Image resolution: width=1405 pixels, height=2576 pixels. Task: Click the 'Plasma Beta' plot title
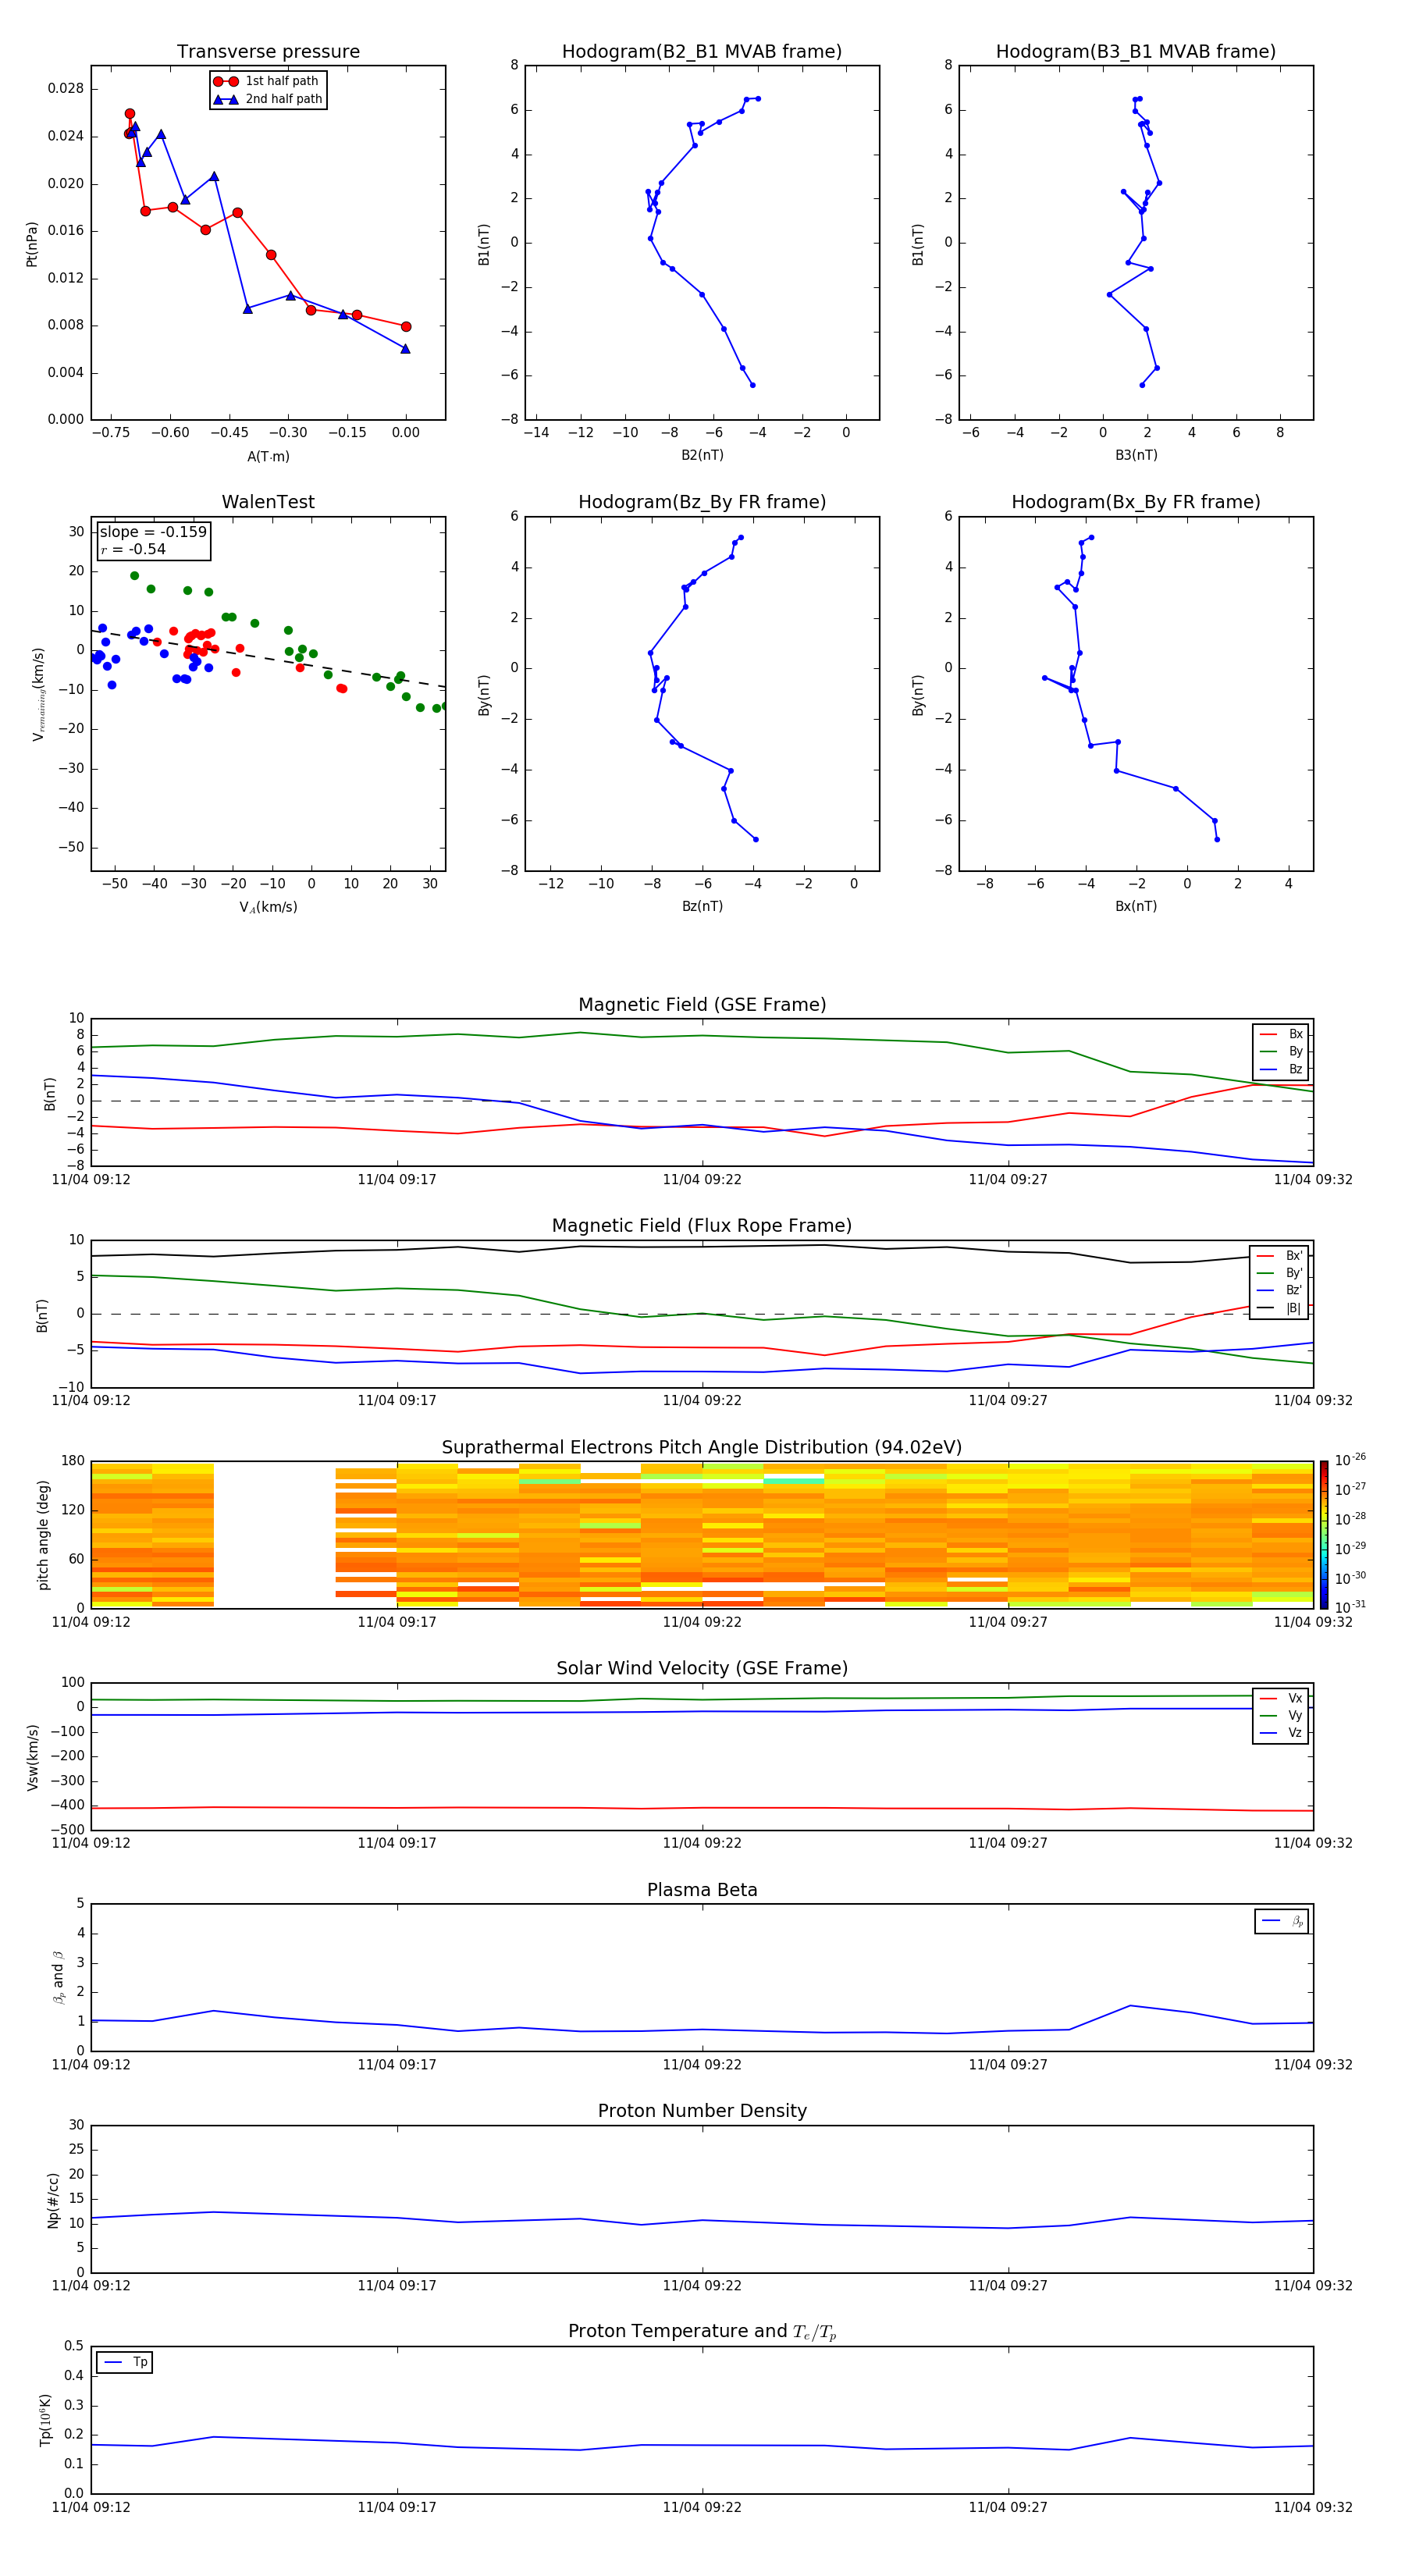702,1891
